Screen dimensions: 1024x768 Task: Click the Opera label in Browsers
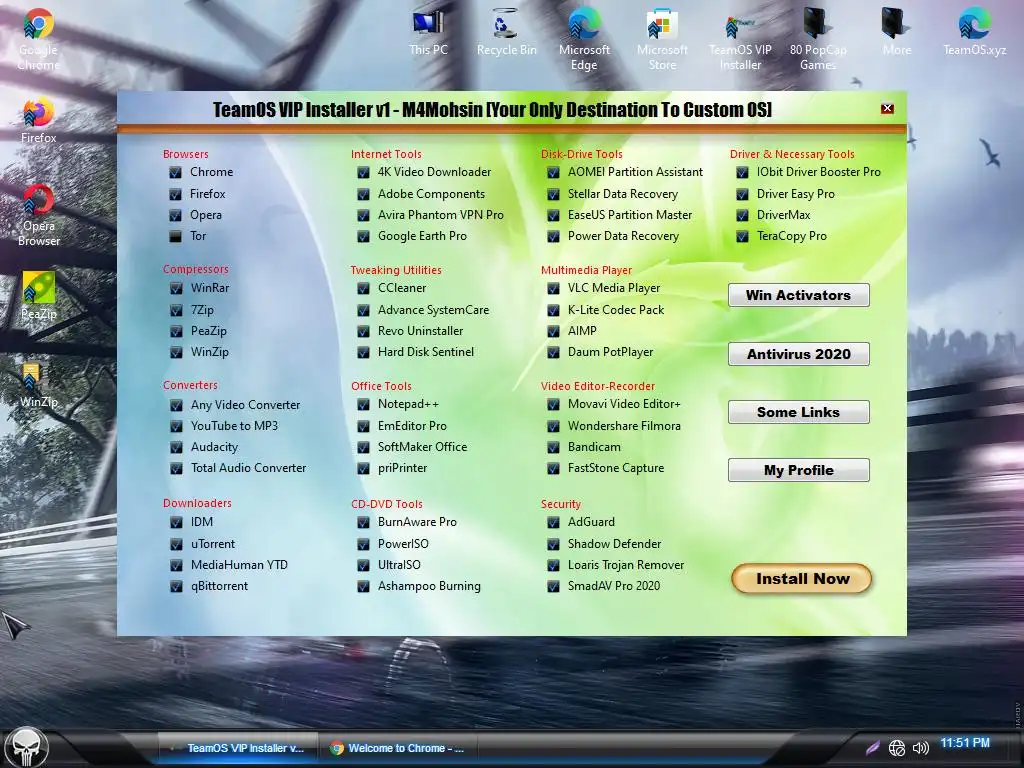coord(206,215)
